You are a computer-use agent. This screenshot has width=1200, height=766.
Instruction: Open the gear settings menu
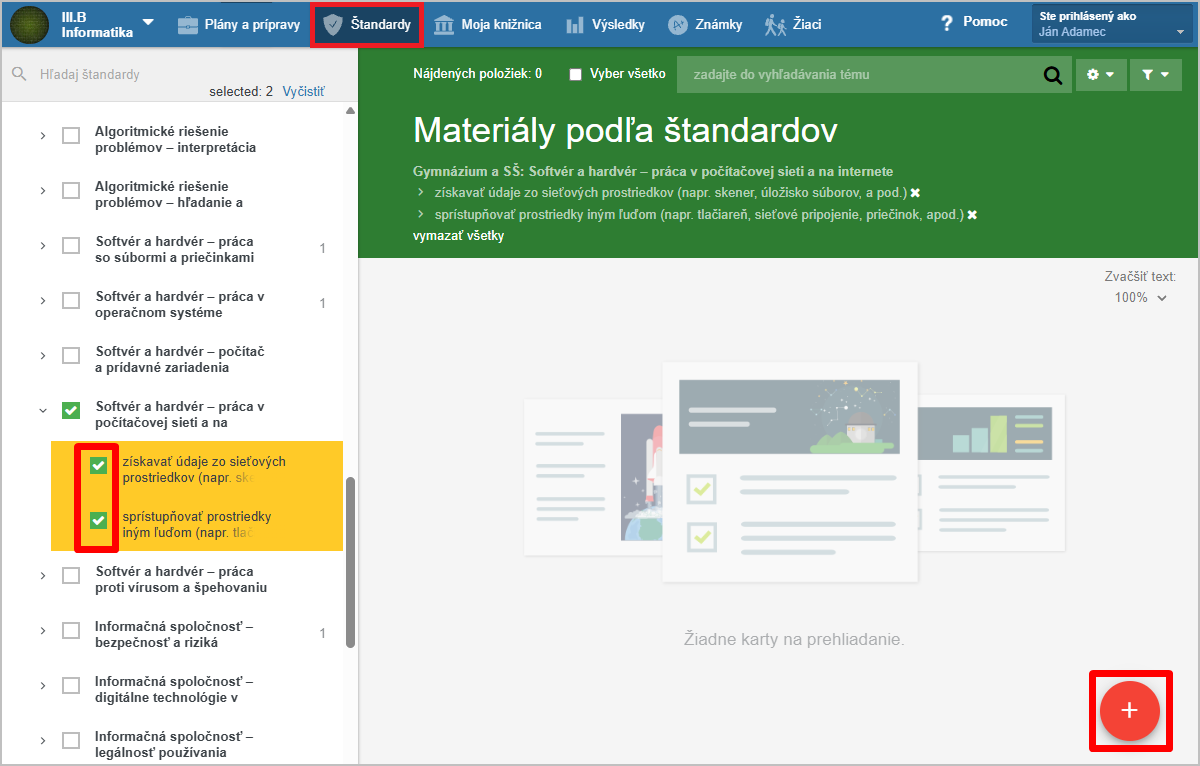[x=1100, y=75]
